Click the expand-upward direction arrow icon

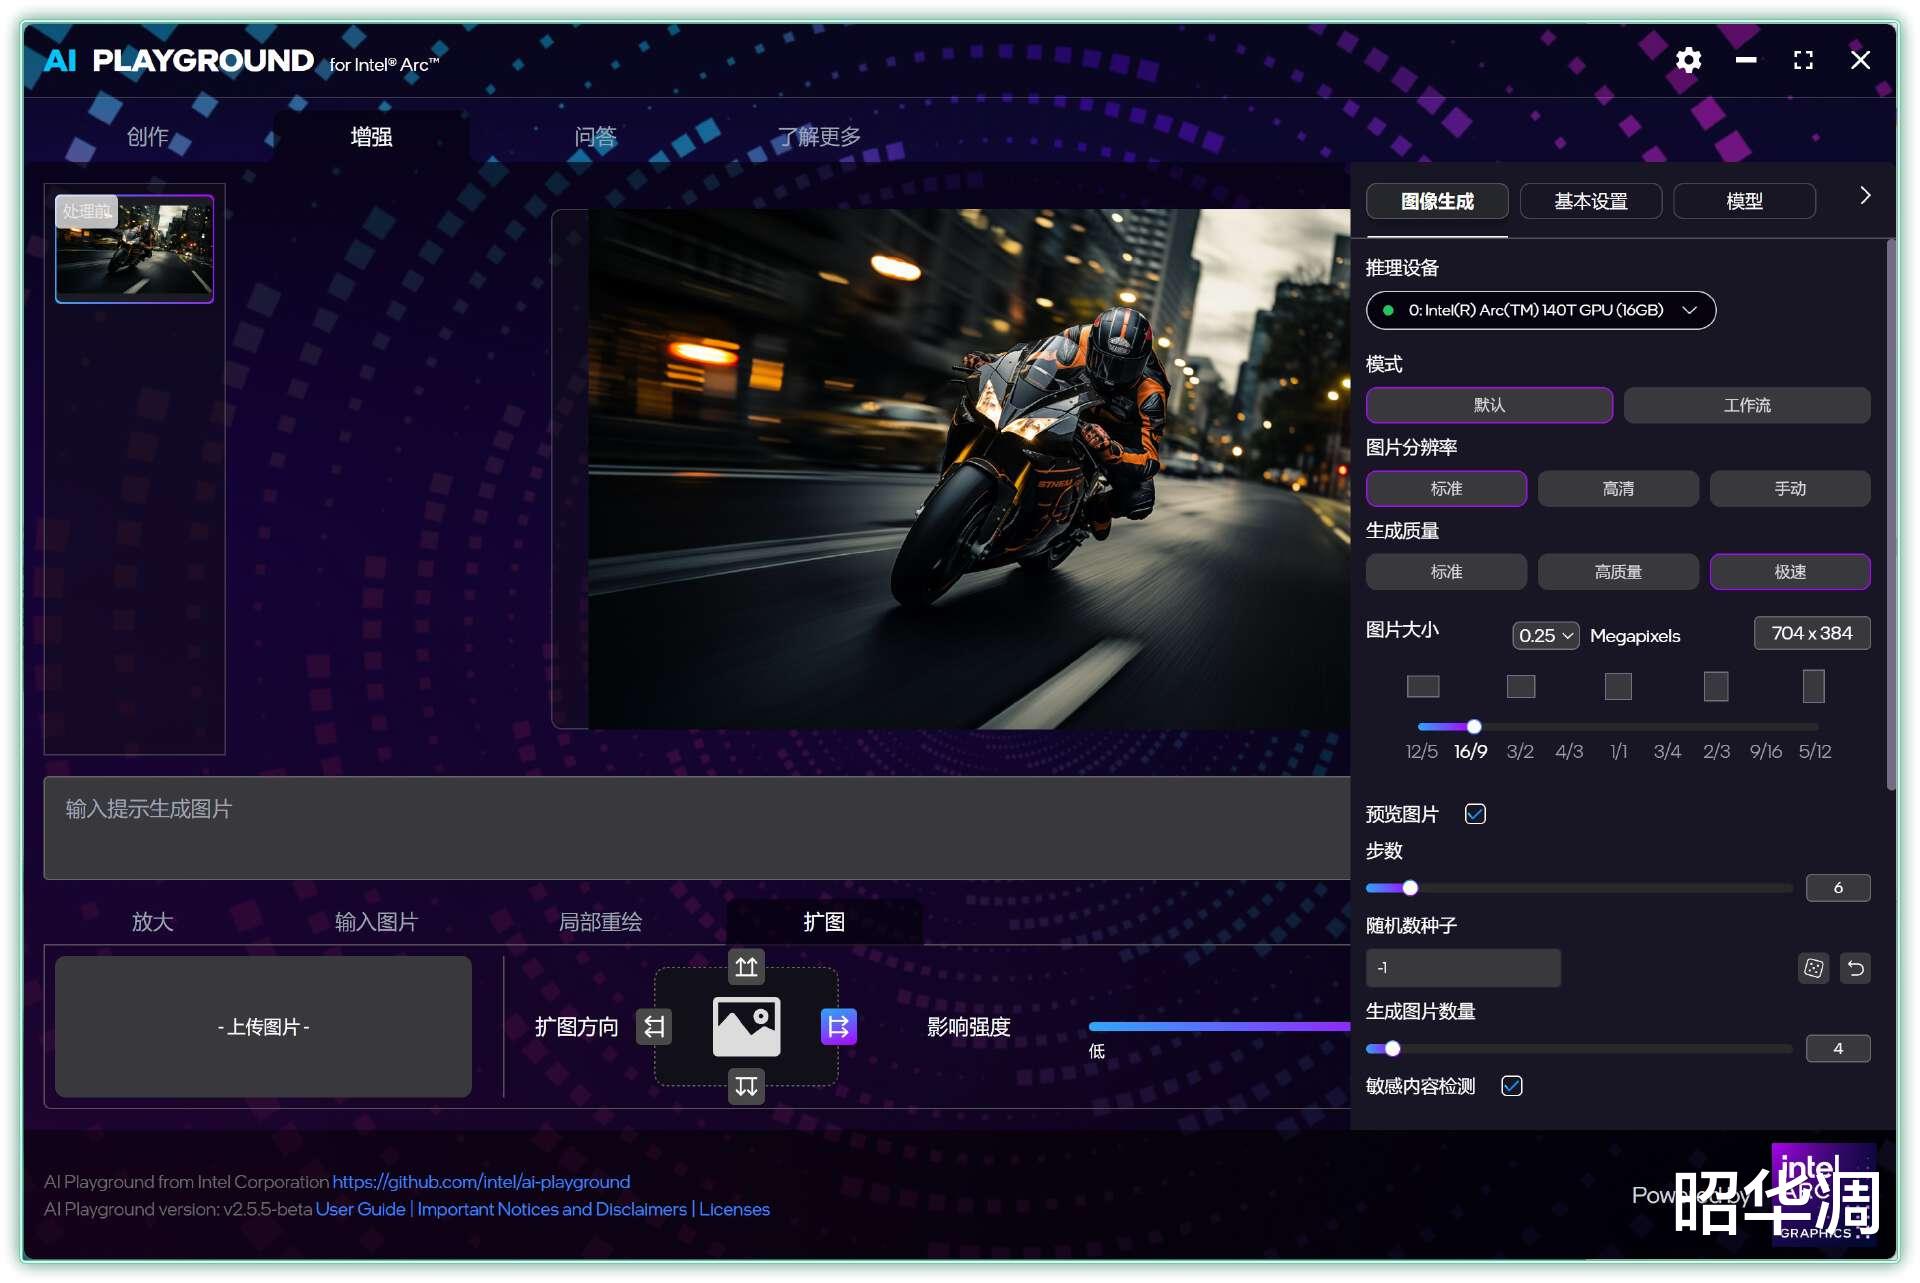click(x=746, y=967)
